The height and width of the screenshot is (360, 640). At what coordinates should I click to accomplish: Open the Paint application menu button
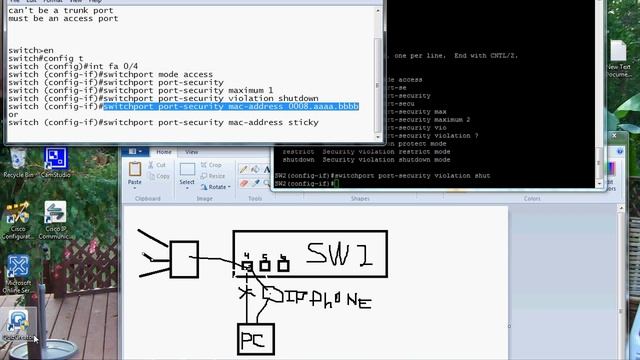pyautogui.click(x=135, y=151)
